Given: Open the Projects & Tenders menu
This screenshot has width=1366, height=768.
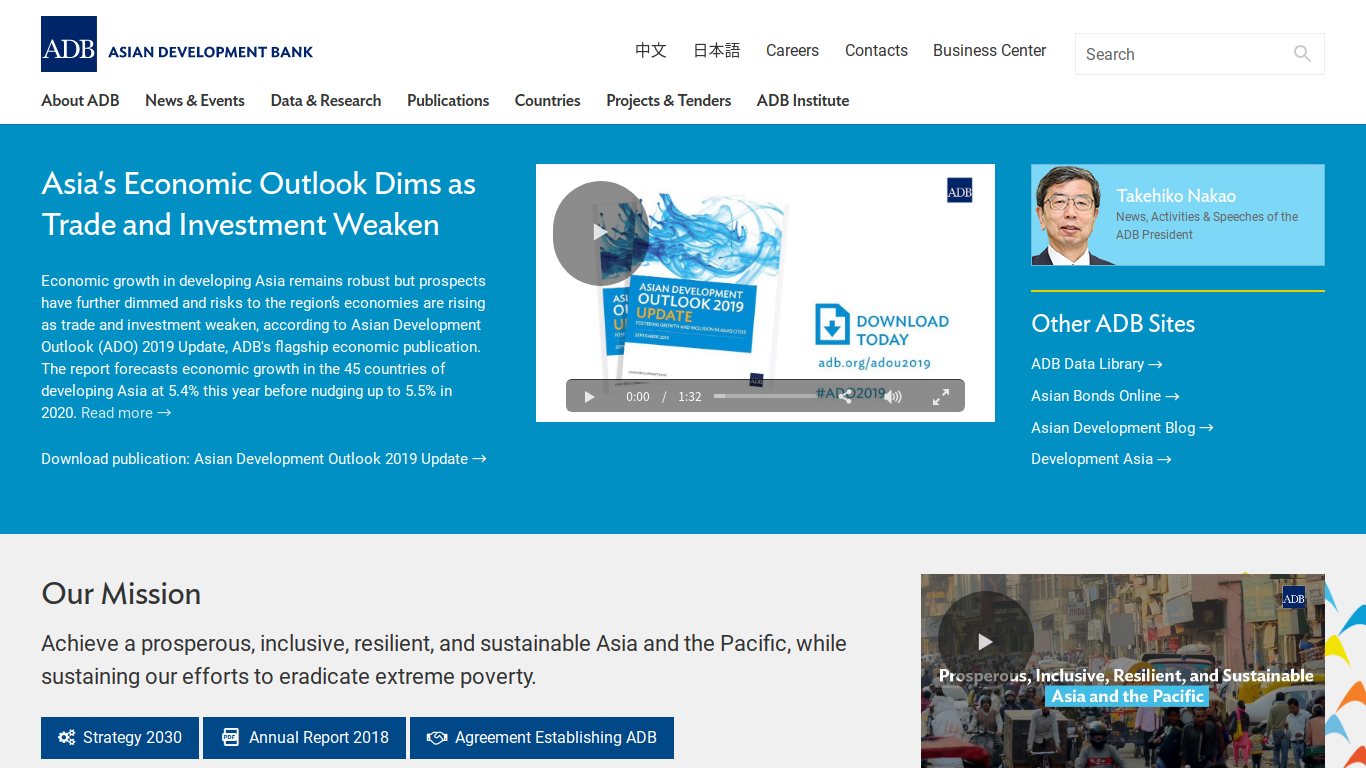Looking at the screenshot, I should coord(668,100).
